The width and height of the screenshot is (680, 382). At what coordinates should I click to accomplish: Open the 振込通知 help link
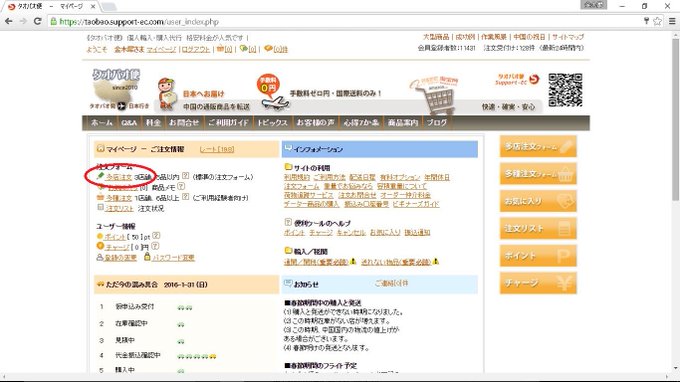click(417, 233)
